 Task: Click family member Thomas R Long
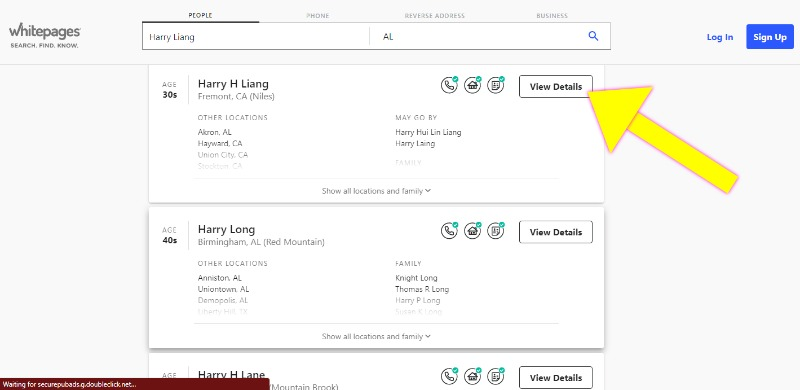422,289
